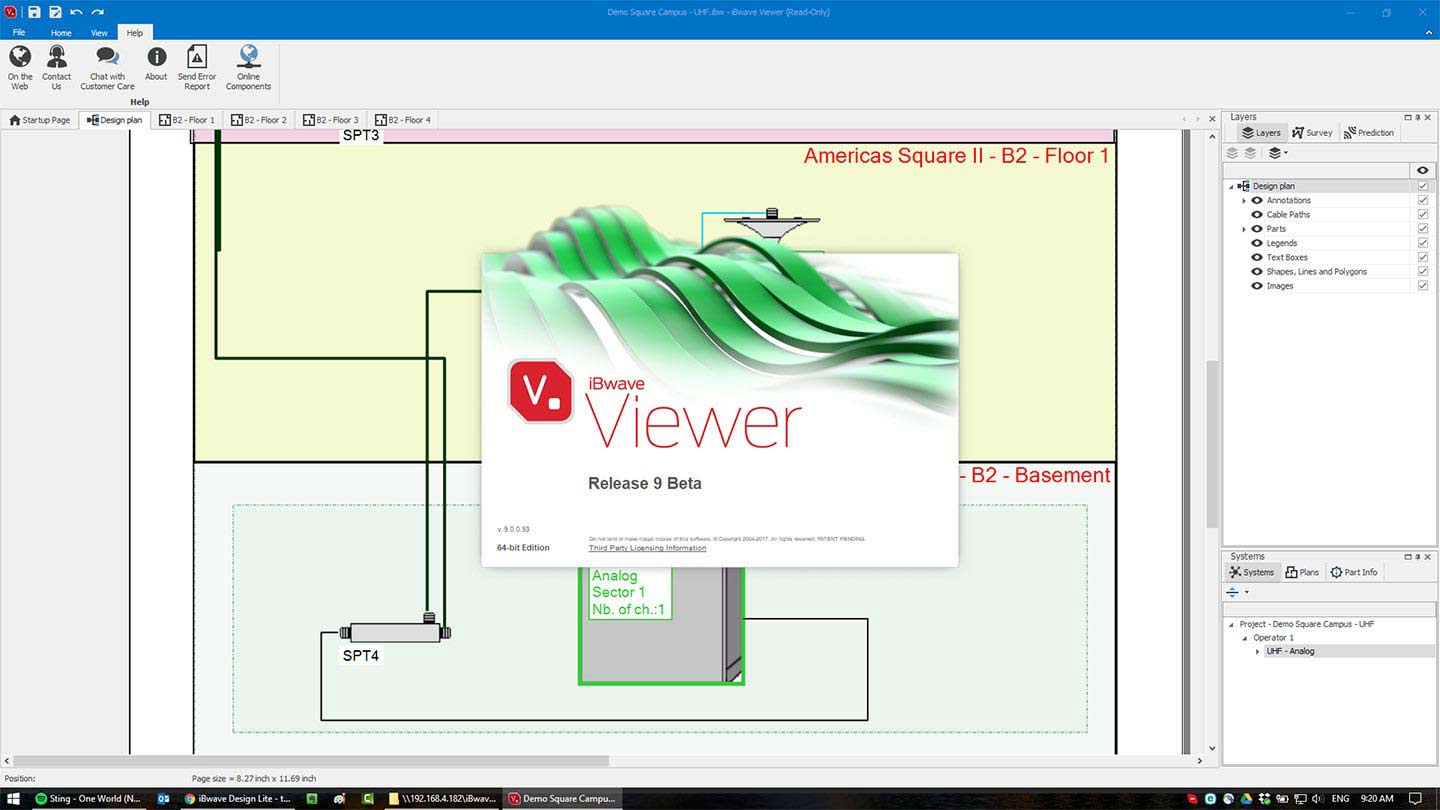The height and width of the screenshot is (810, 1440).
Task: Open Online Components icon
Action: (x=249, y=57)
